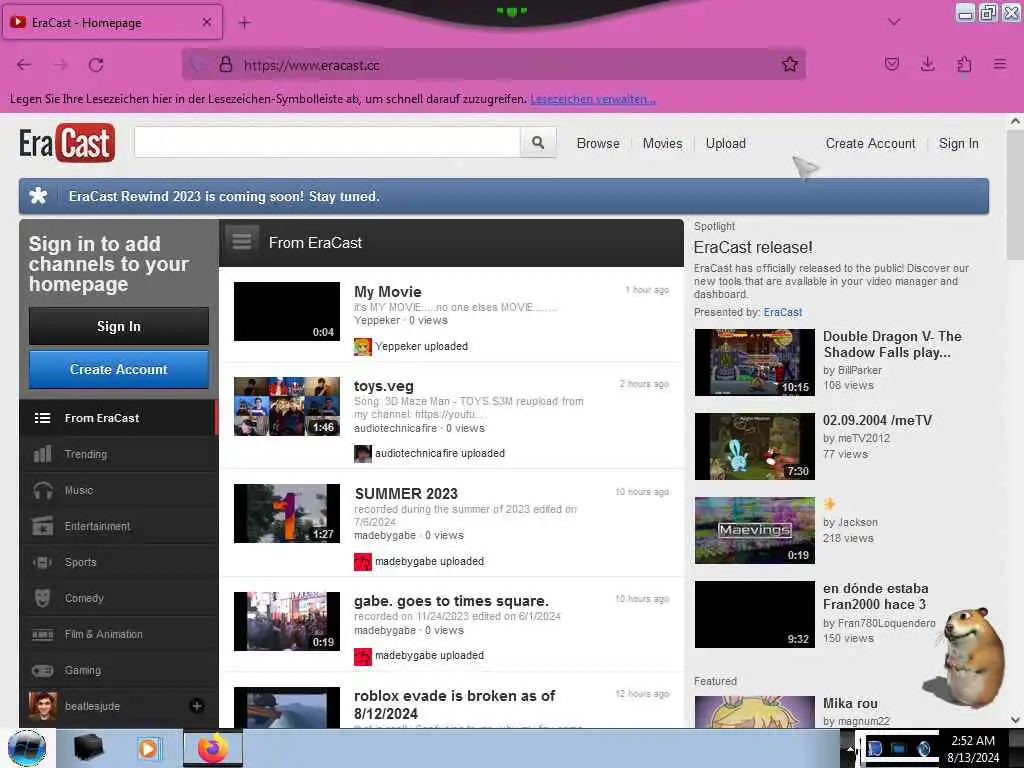This screenshot has width=1024, height=768.
Task: Click the madebygabe channel name under SUMMER 2023
Action: click(385, 536)
